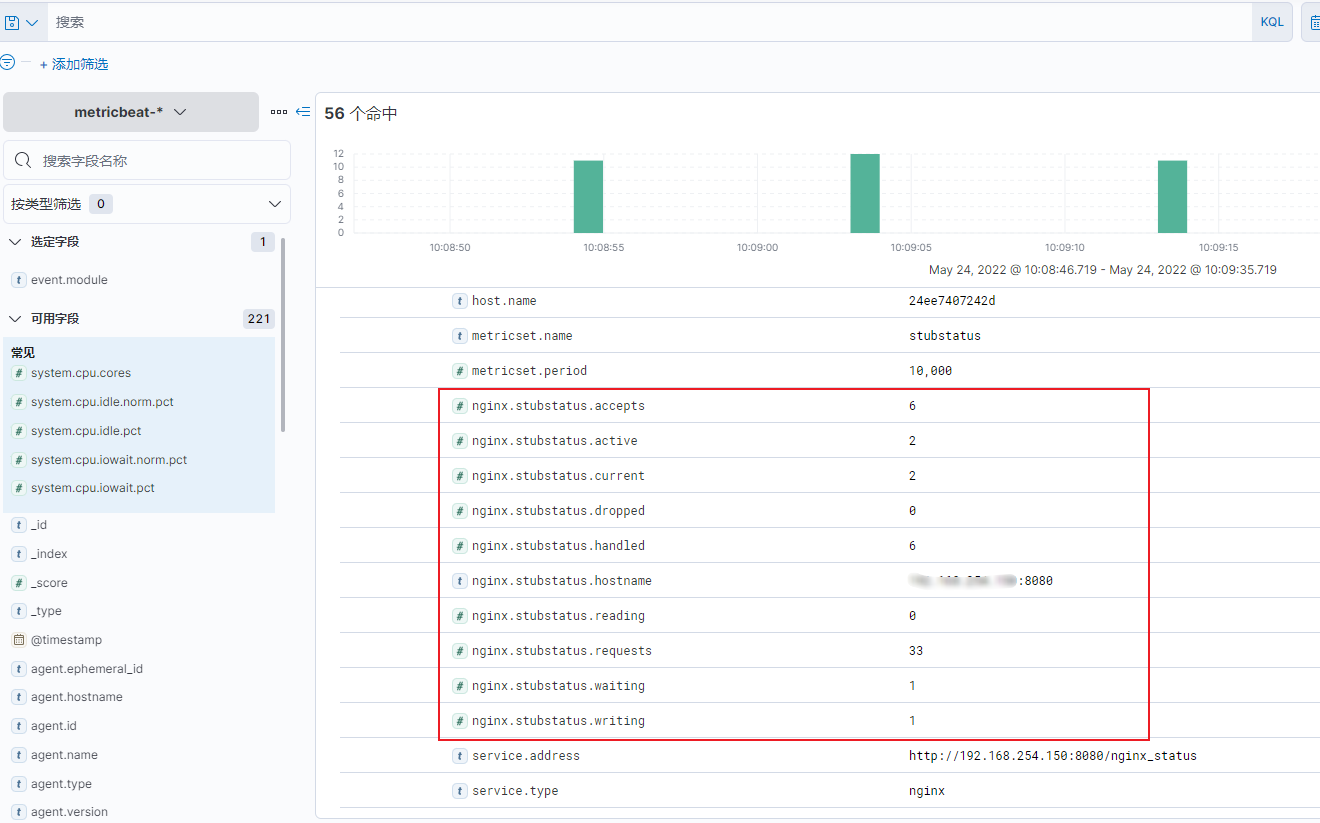The image size is (1320, 823).
Task: Click the histogram bar near 10:08:55
Action: pyautogui.click(x=588, y=196)
